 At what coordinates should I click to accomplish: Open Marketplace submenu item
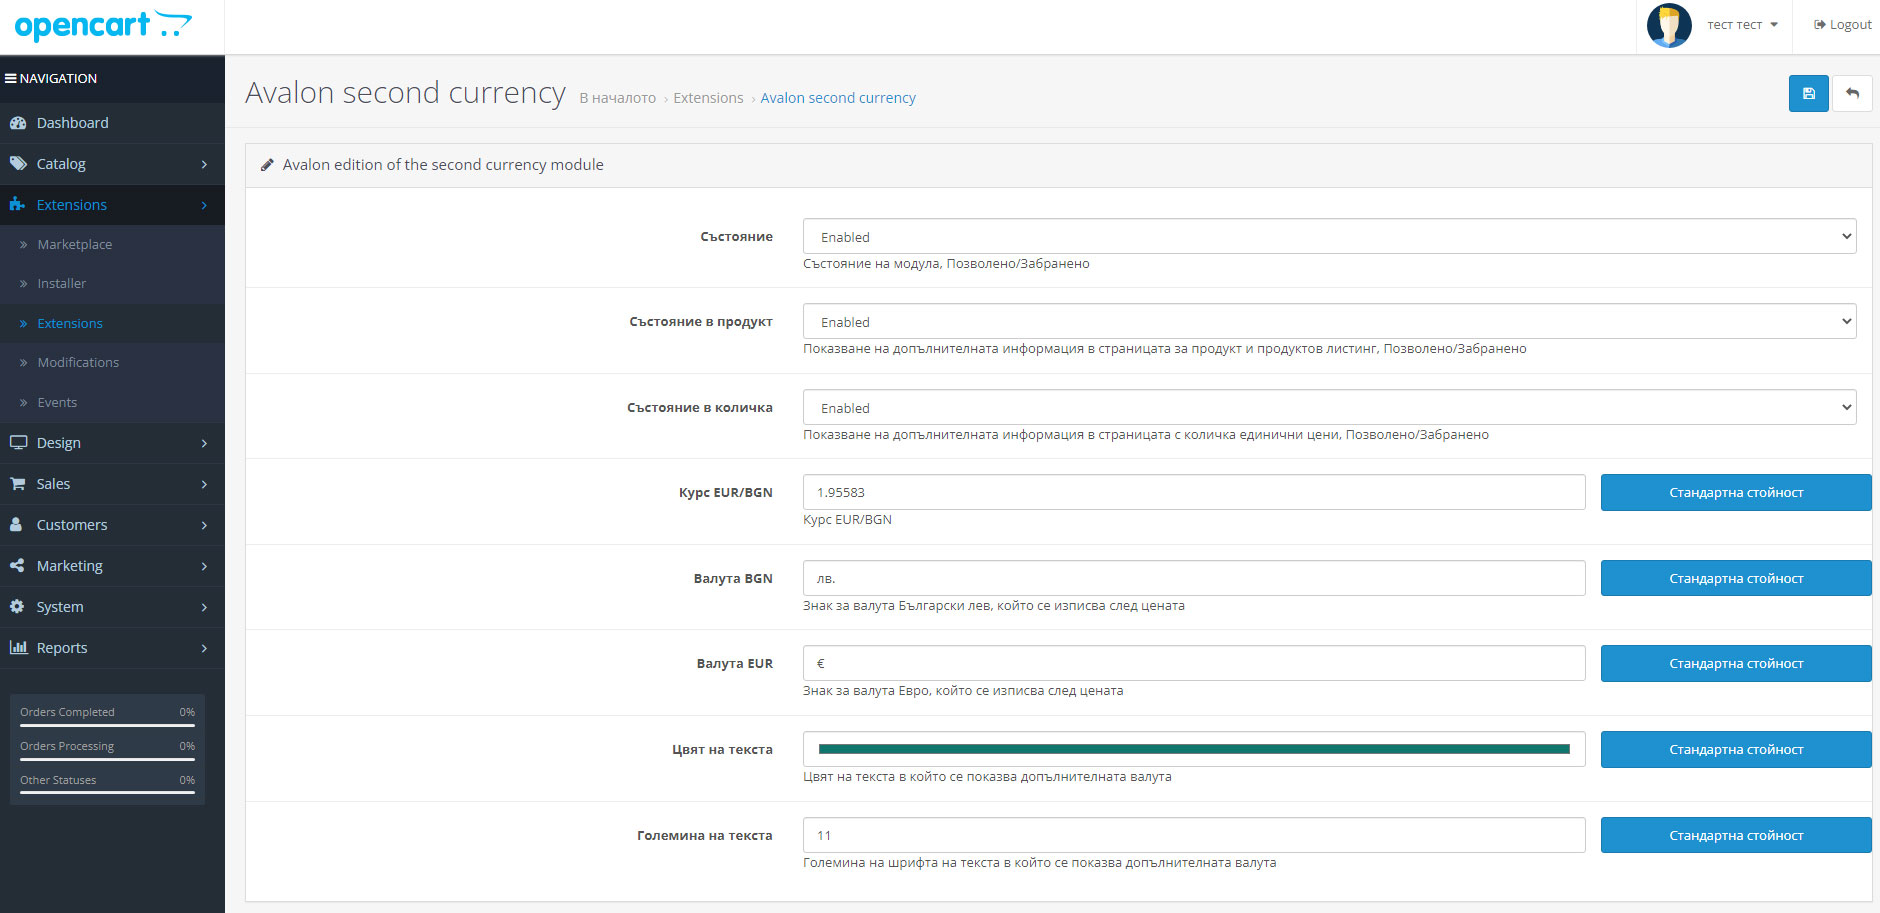(112, 244)
